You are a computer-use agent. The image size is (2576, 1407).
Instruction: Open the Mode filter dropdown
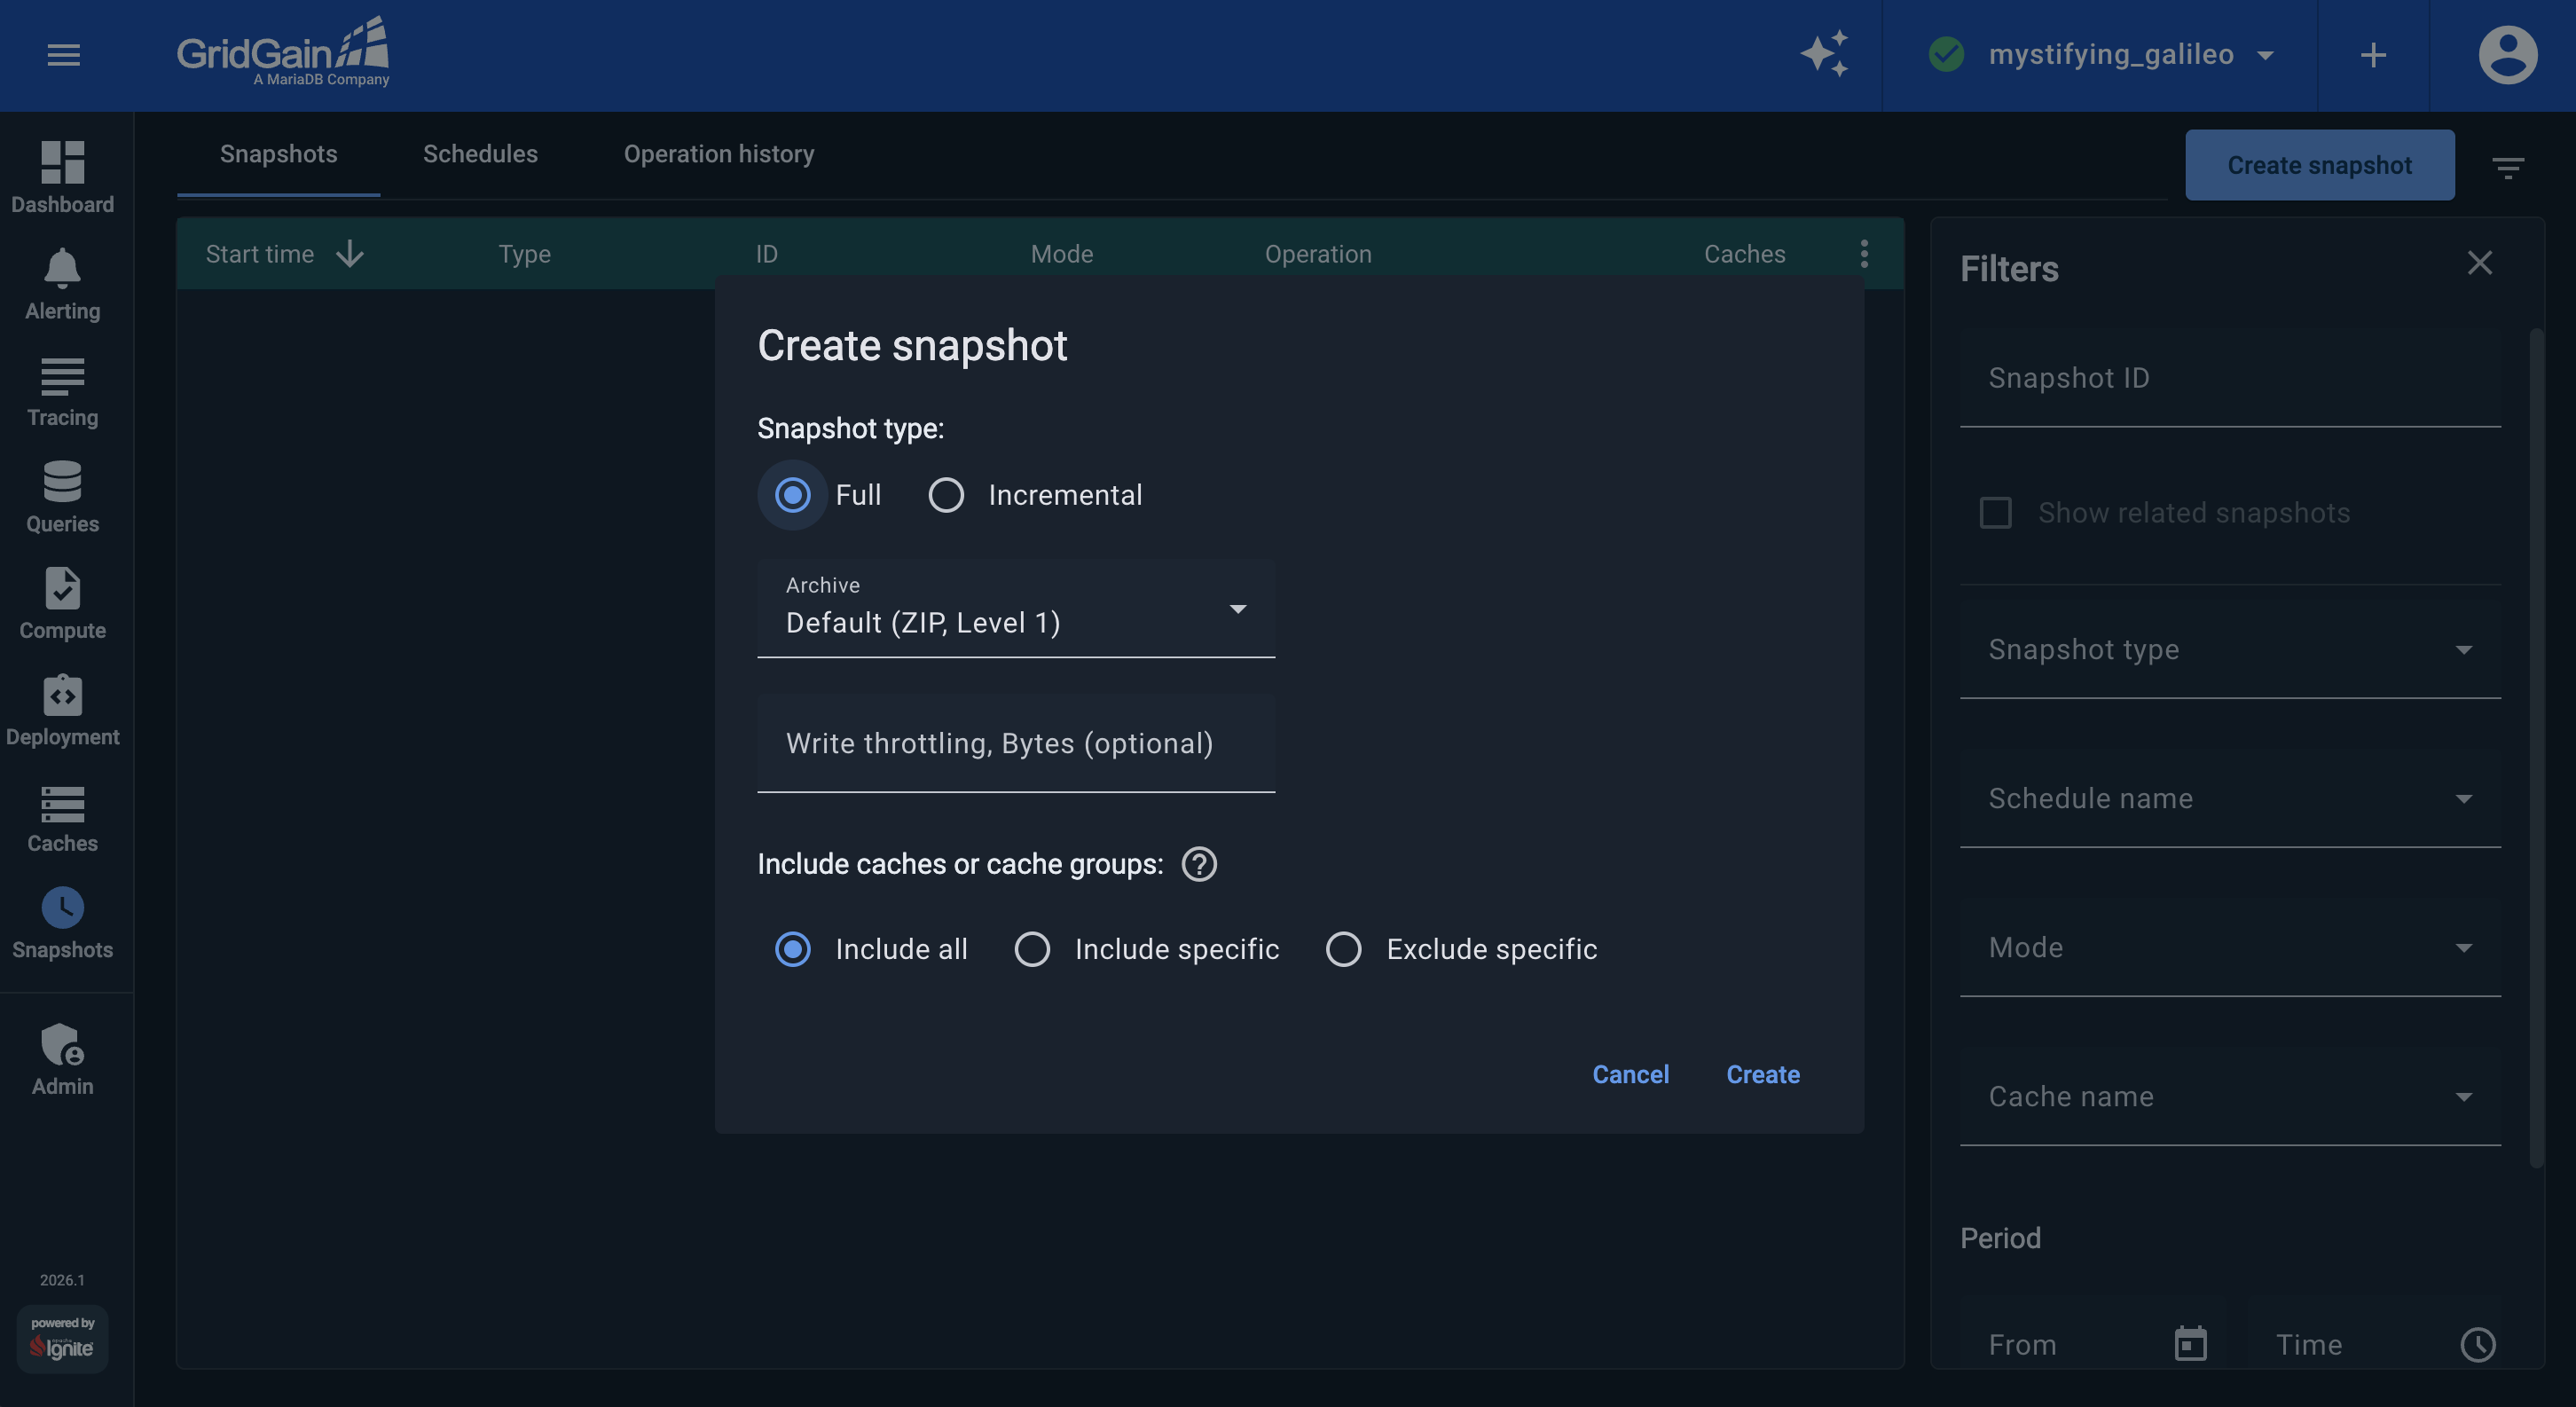(2230, 948)
